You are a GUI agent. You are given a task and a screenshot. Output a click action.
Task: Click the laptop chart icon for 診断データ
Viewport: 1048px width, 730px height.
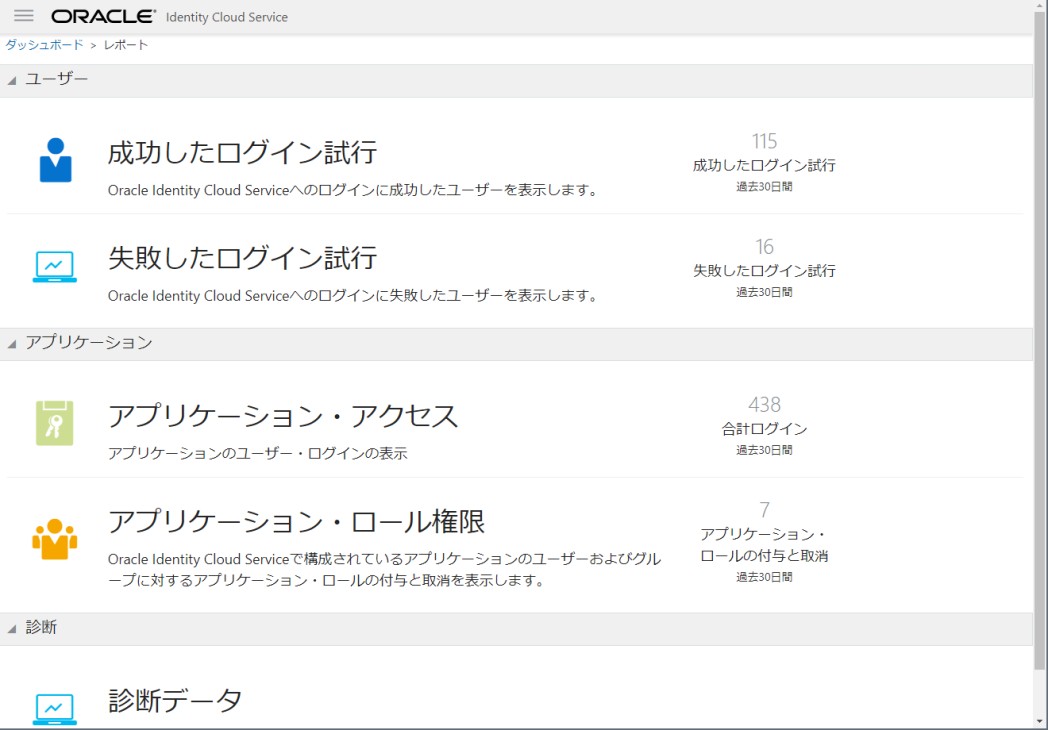(x=55, y=709)
